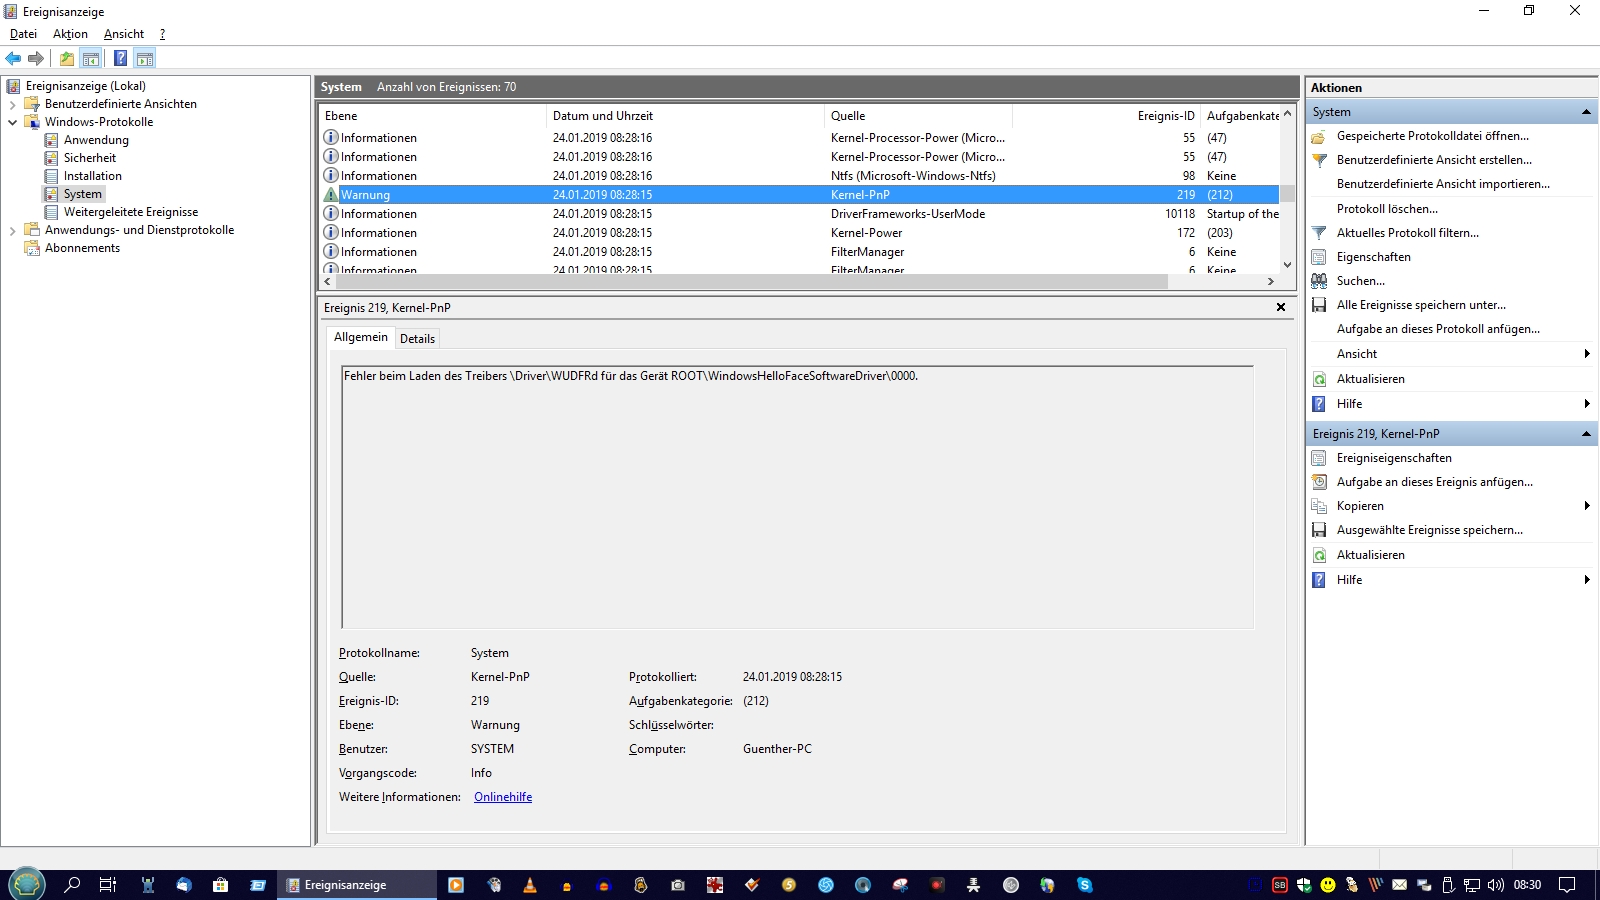Sort events by the Quelle column header

pos(918,116)
